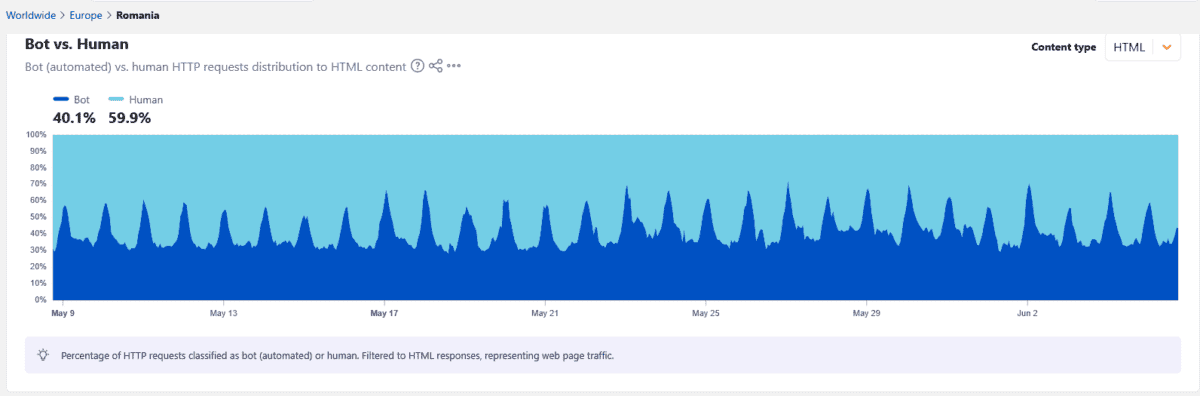The width and height of the screenshot is (1200, 396).
Task: Click the 100% y-axis label
Action: coord(36,134)
